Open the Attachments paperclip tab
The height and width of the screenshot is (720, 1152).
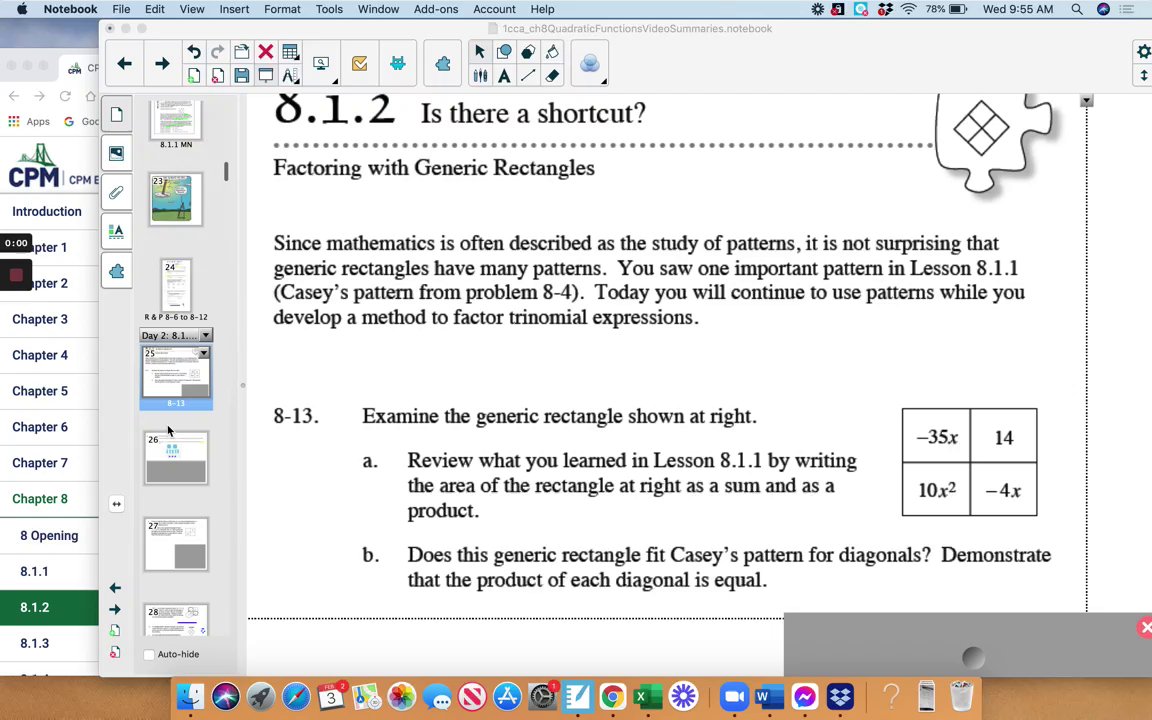coord(117,192)
